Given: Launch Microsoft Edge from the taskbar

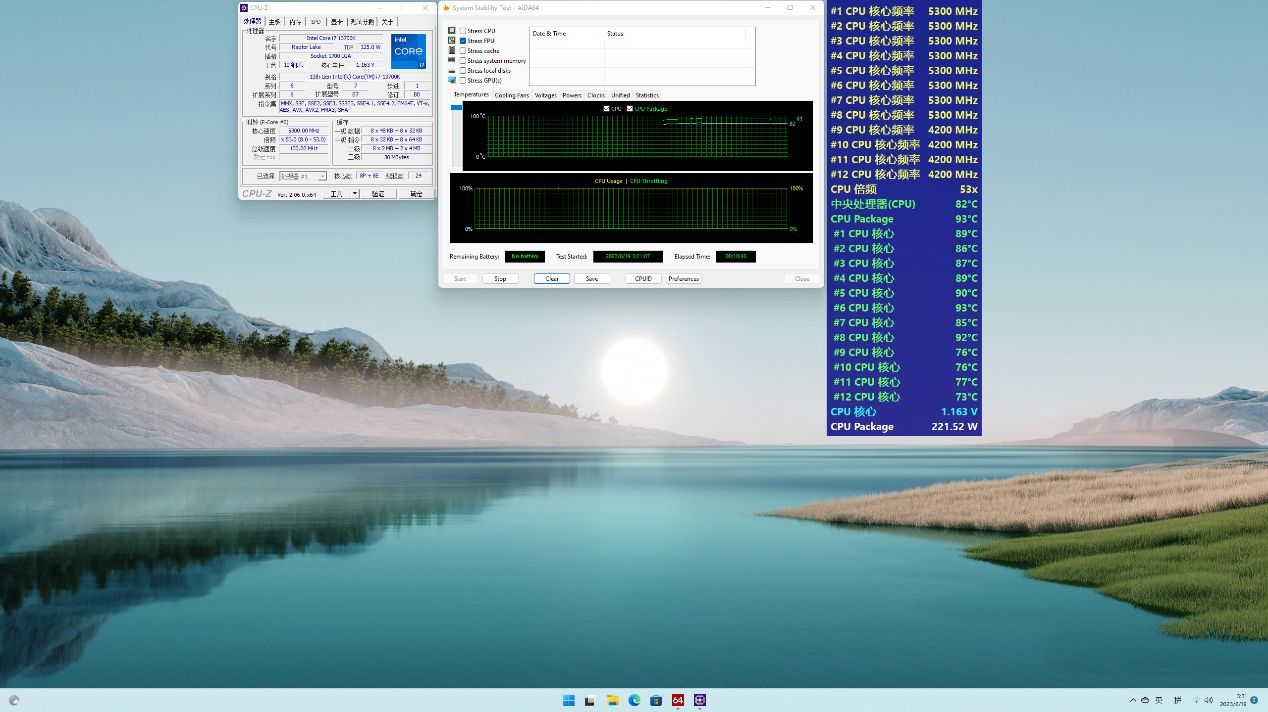Looking at the screenshot, I should click(634, 700).
